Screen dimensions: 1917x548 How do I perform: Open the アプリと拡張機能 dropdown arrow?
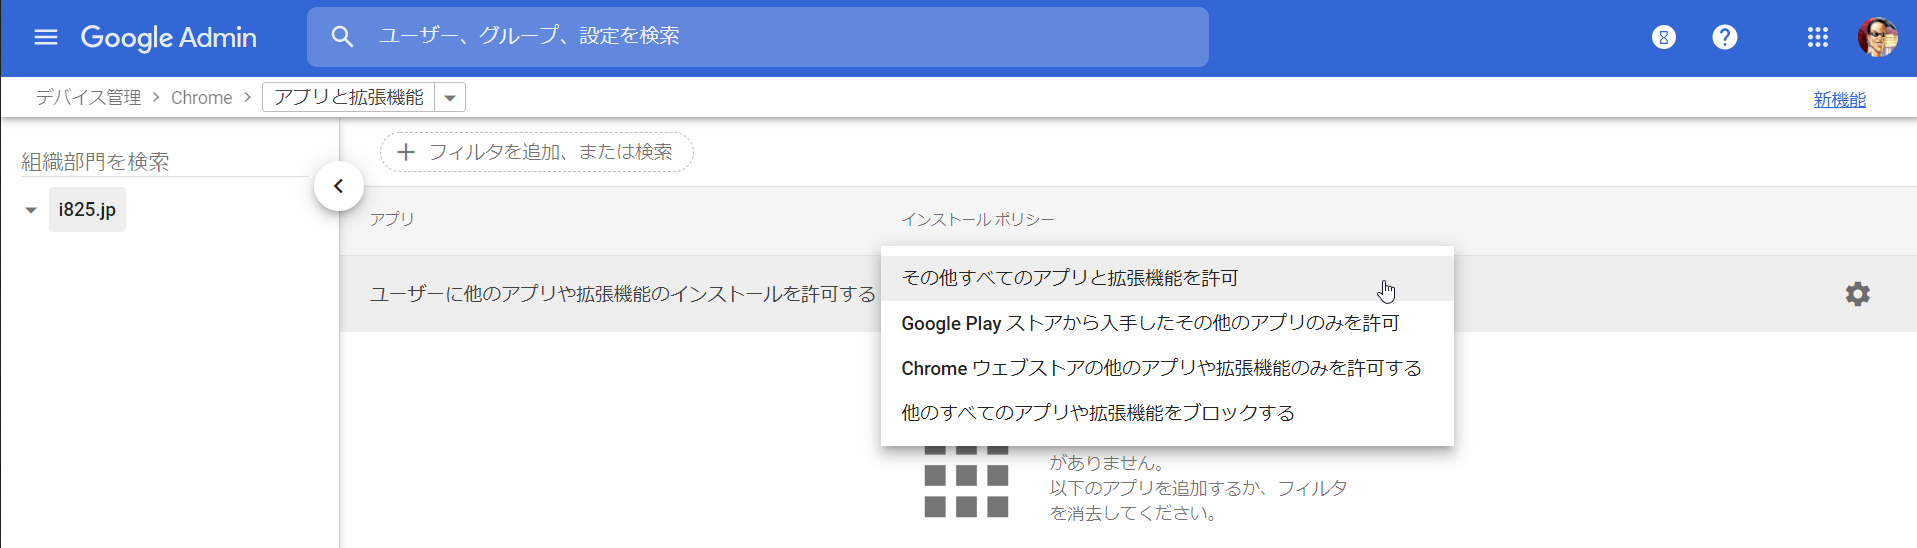450,97
